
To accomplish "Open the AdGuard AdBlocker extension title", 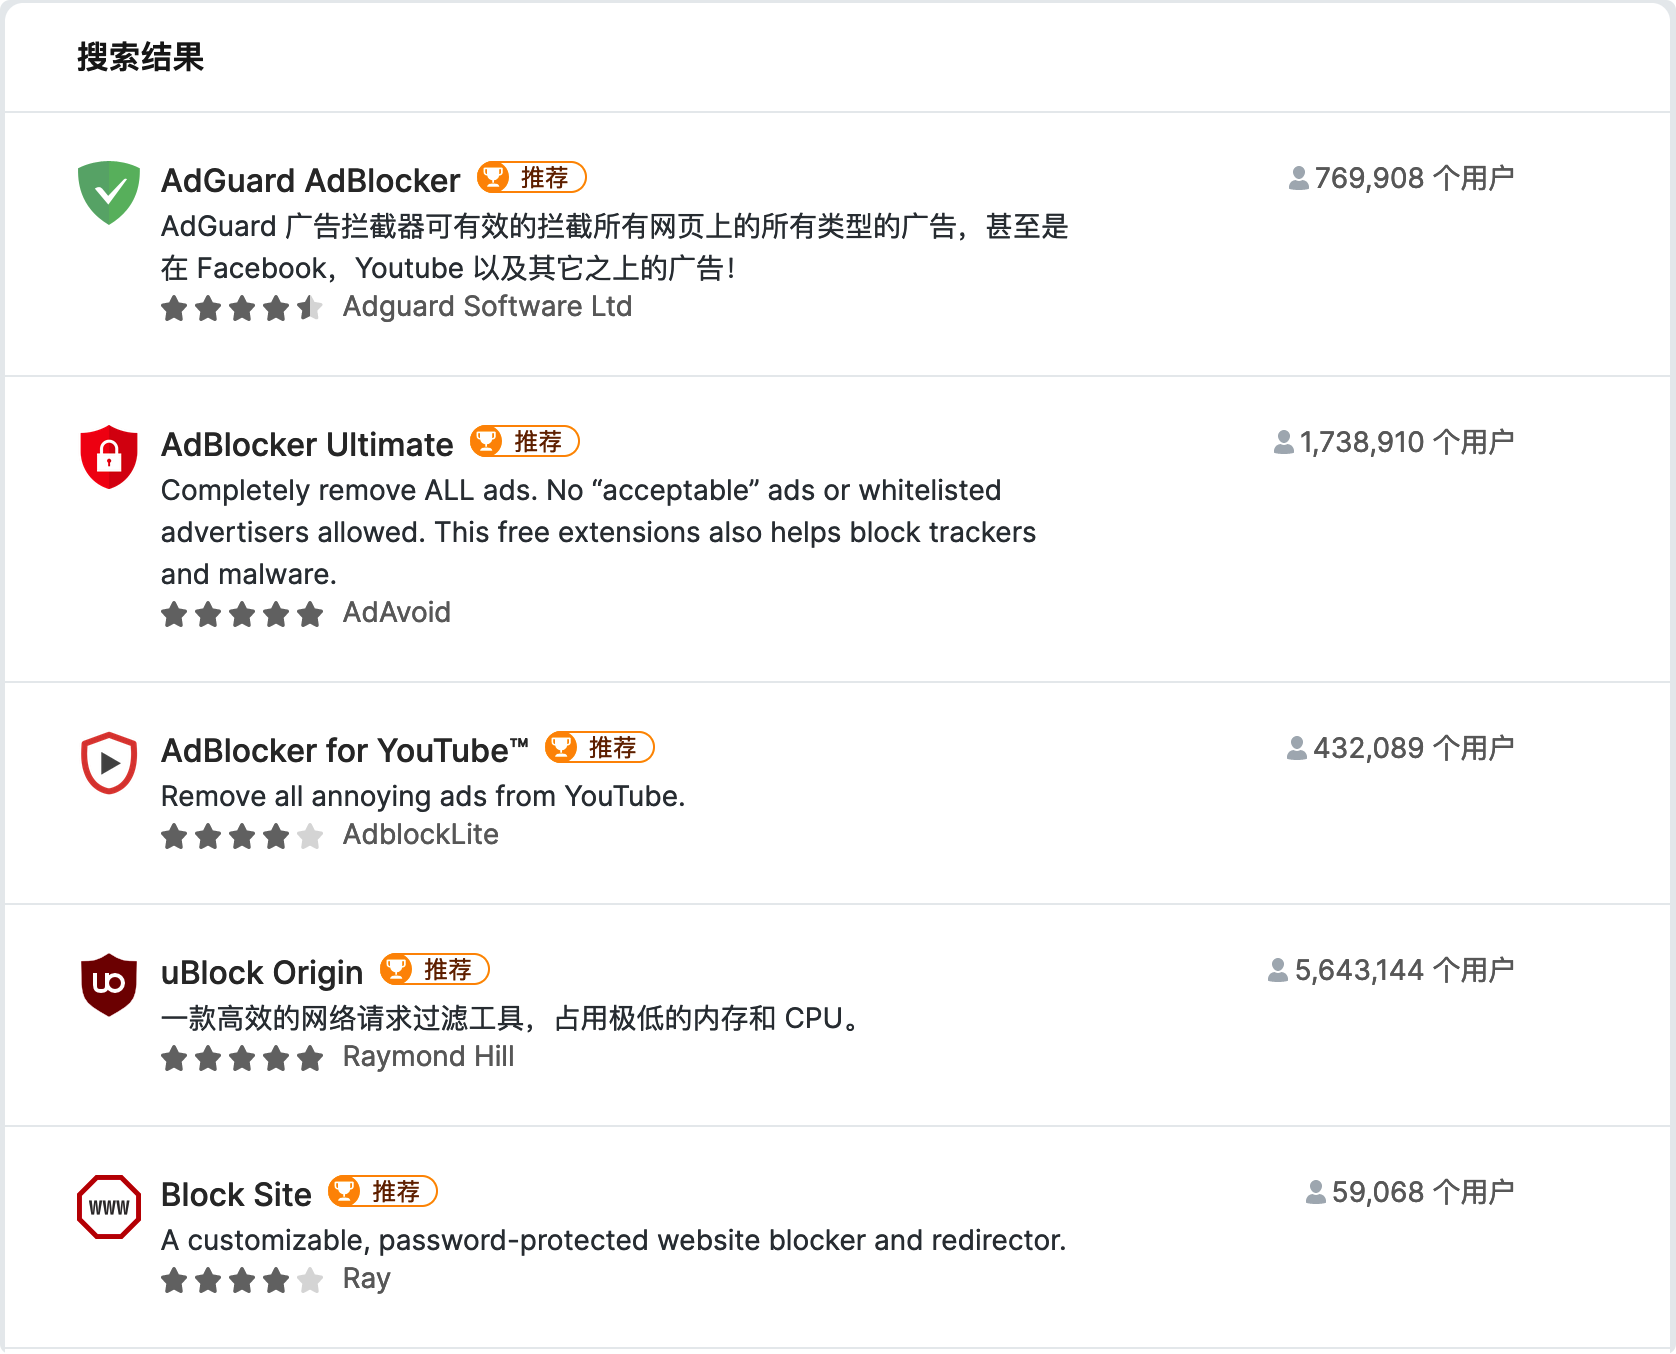I will [x=310, y=180].
